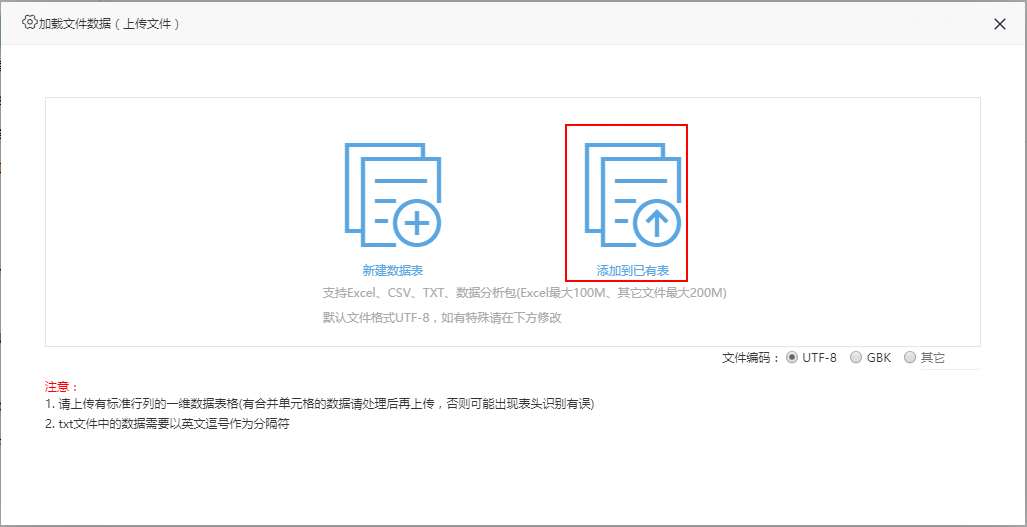1027x527 pixels.
Task: Click the default UTF-8 format hint text
Action: (443, 318)
